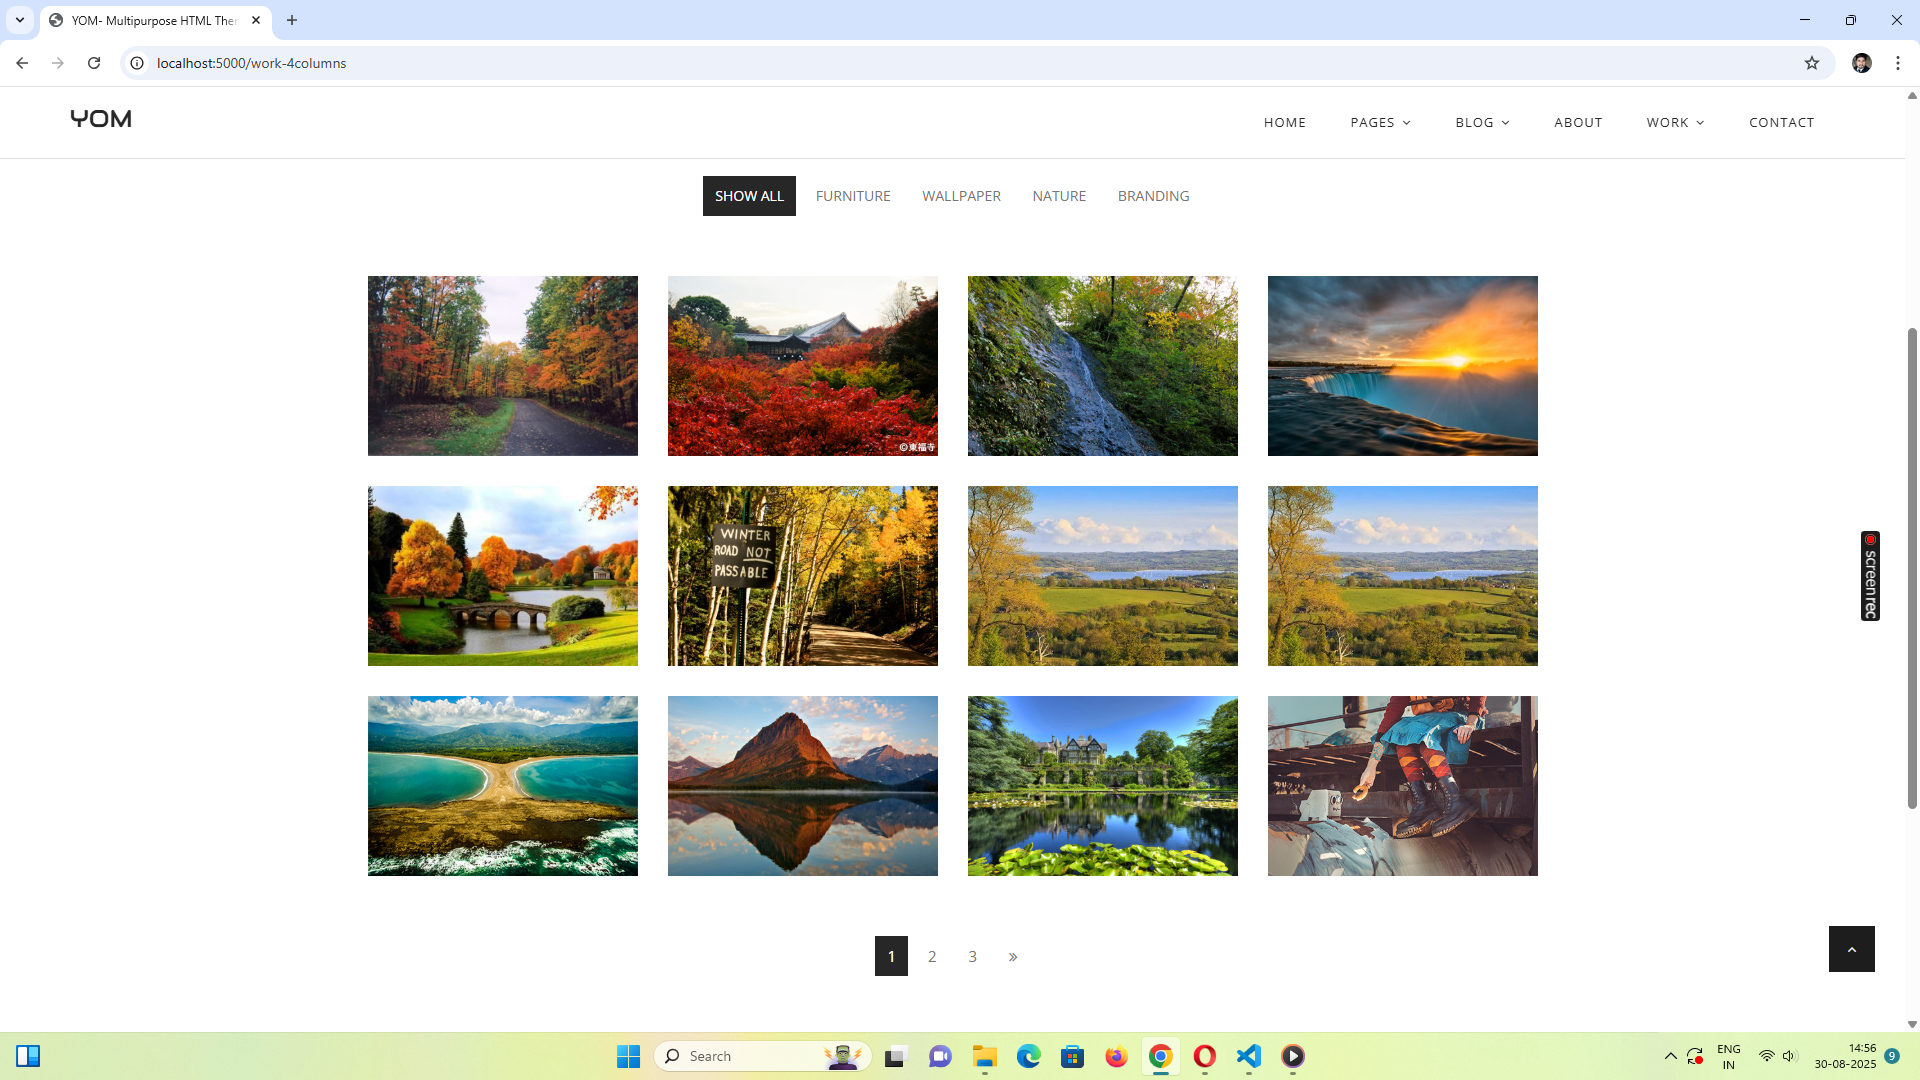Open the Chrome profile avatar
The width and height of the screenshot is (1920, 1080).
click(1861, 63)
